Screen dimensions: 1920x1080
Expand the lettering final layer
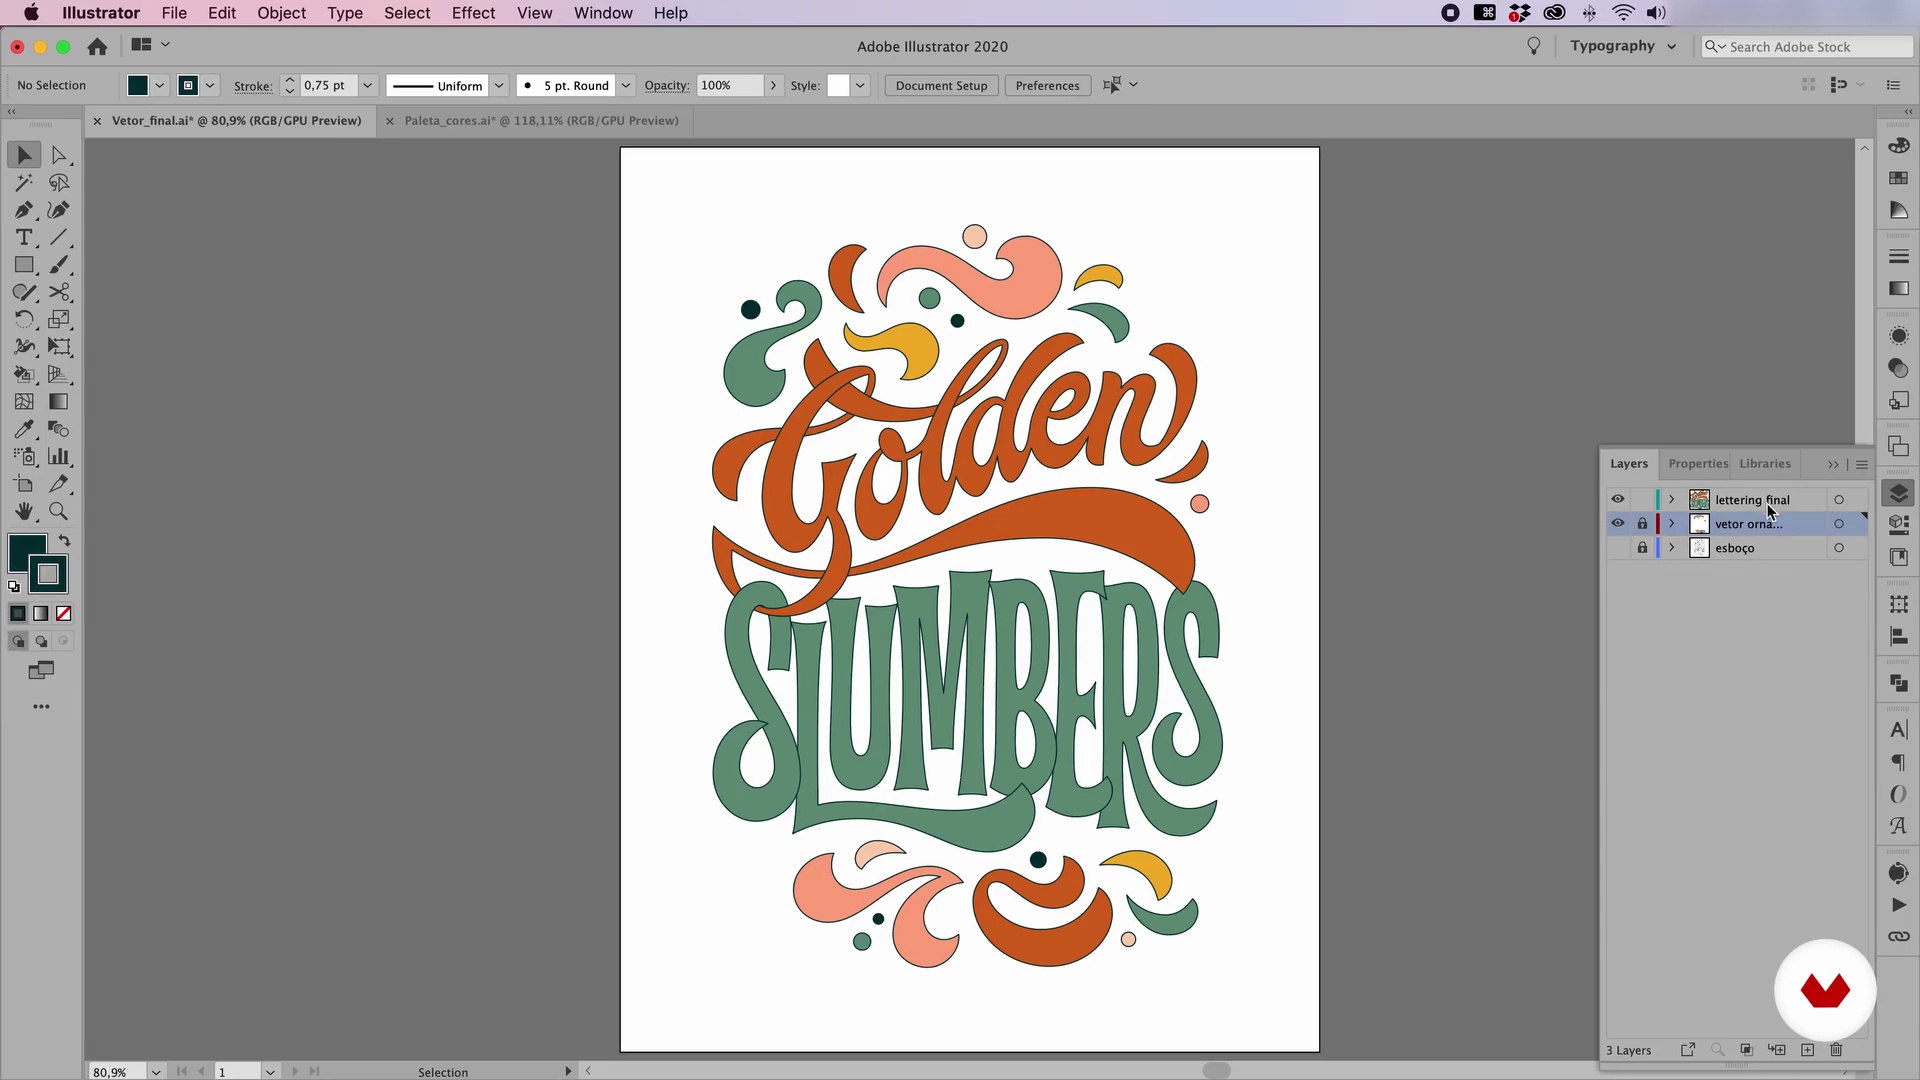pyautogui.click(x=1671, y=499)
